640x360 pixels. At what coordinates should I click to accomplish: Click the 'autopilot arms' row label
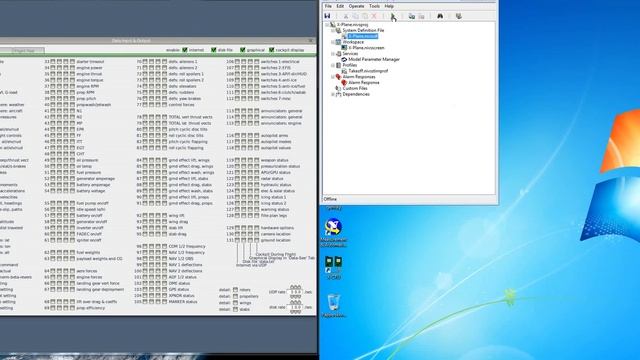(x=274, y=136)
